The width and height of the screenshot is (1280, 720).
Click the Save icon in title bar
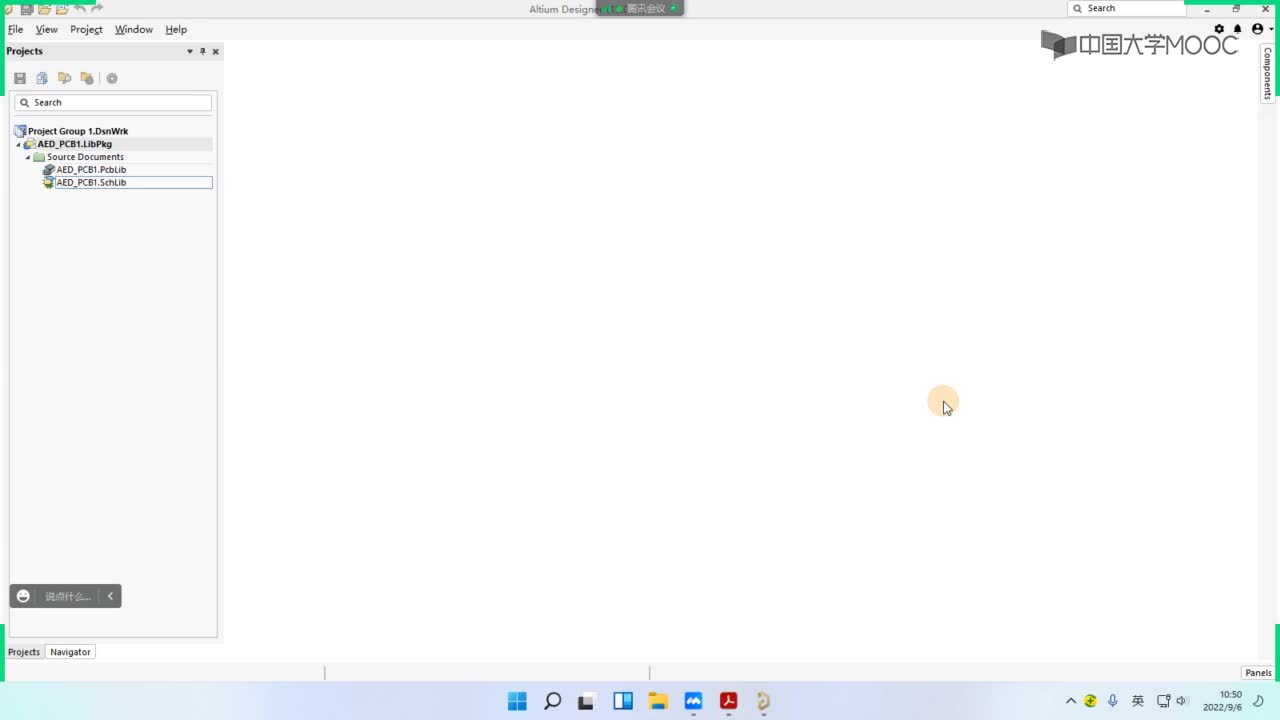tap(26, 9)
